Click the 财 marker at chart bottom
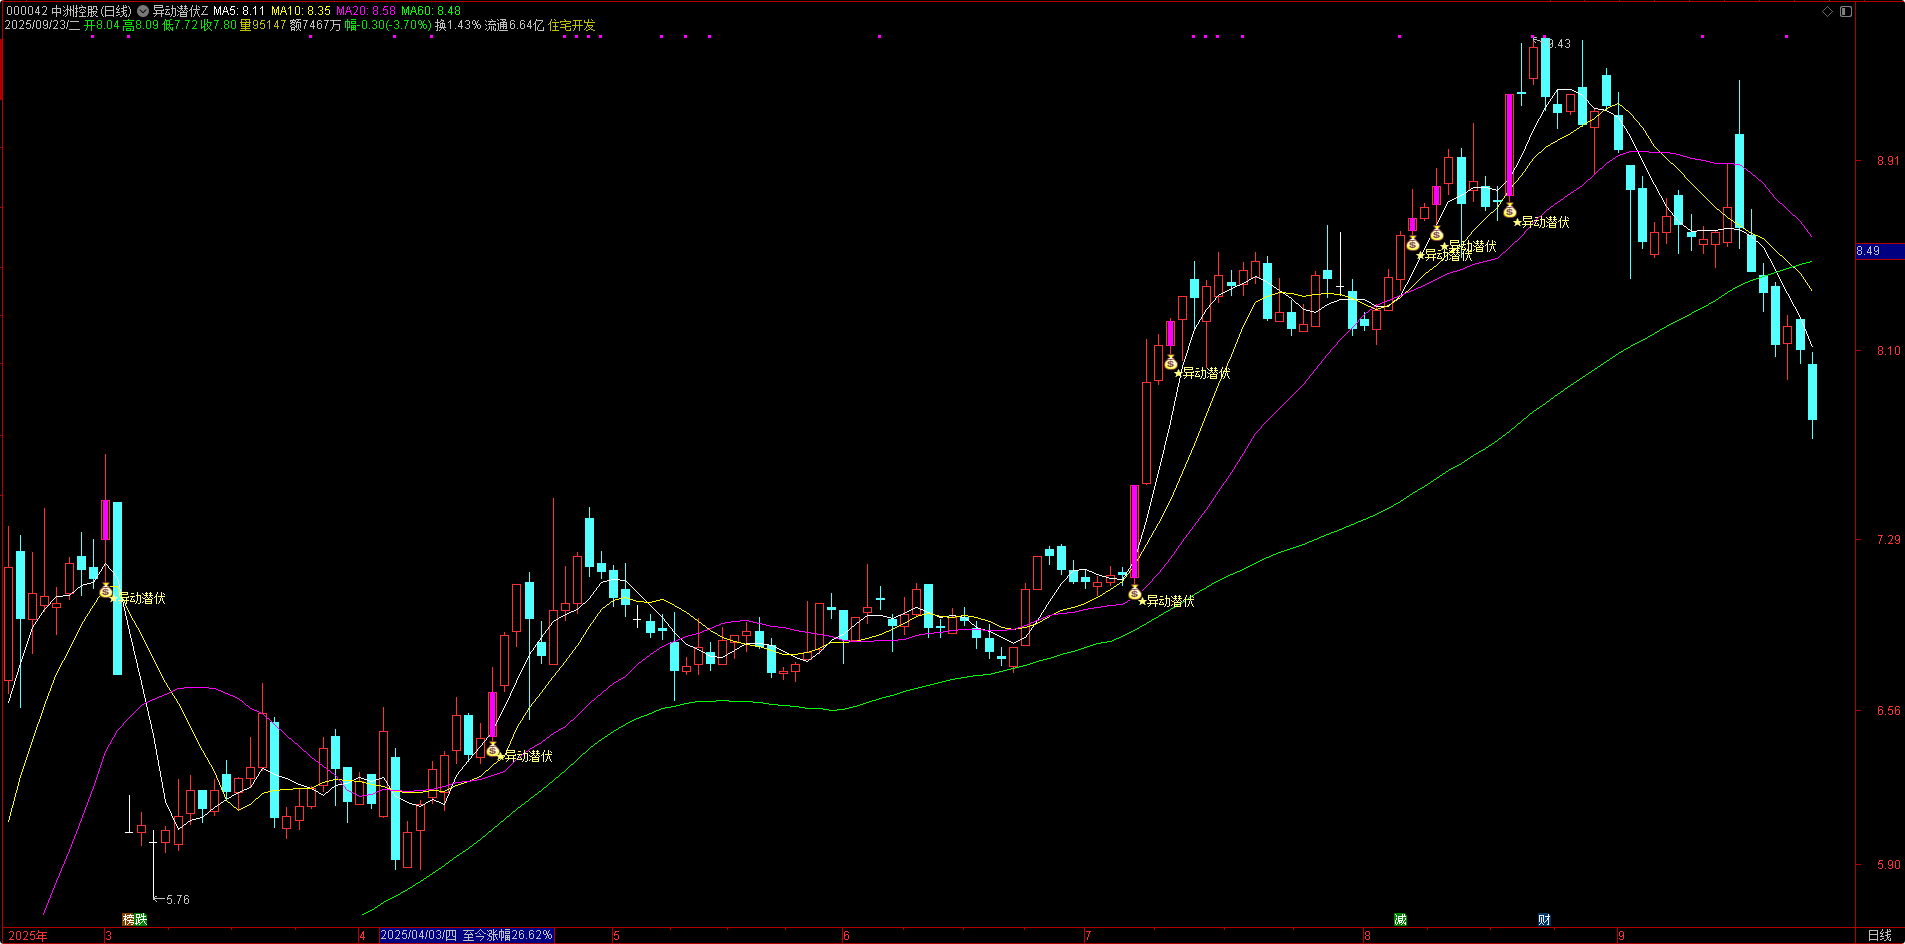Viewport: 1905px width, 944px height. (x=1544, y=920)
